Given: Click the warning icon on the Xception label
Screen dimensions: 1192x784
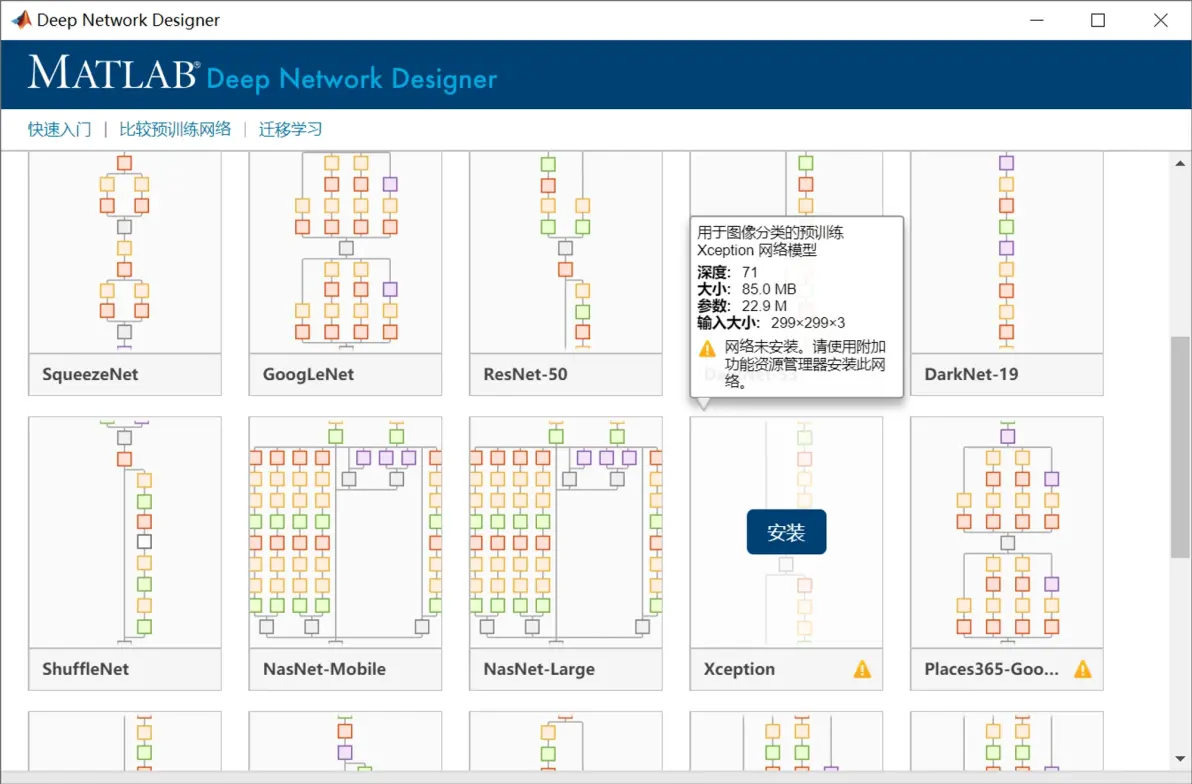Looking at the screenshot, I should [862, 669].
